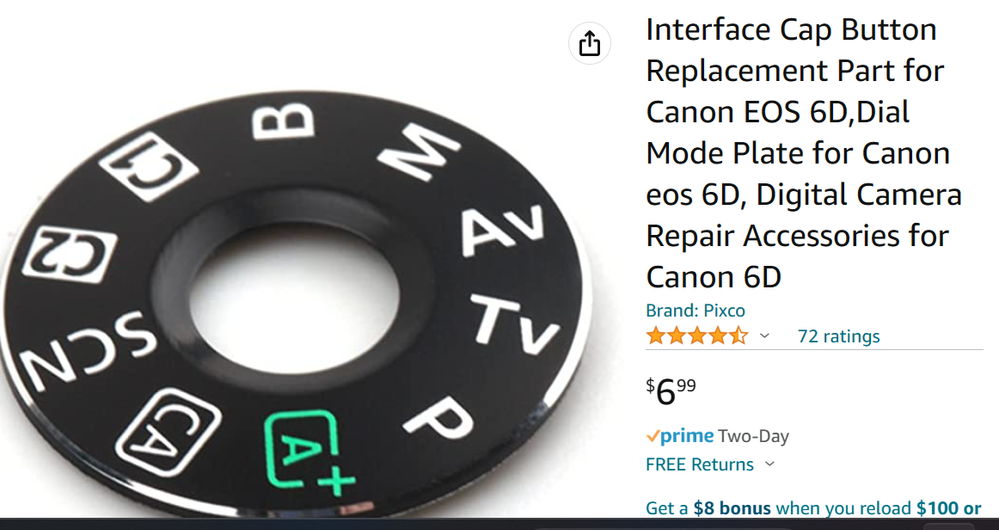The height and width of the screenshot is (530, 999).
Task: Expand the FREE Returns chevron
Action: point(770,464)
